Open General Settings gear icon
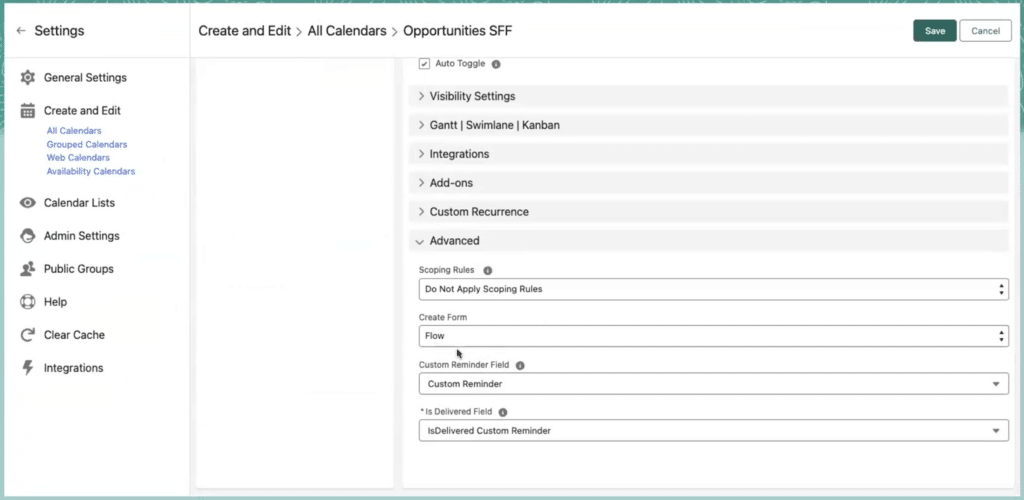Screen dimensions: 1024x500 coord(27,78)
